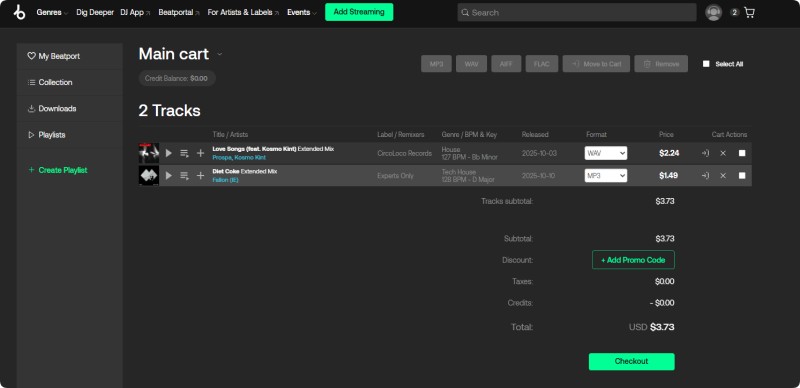Open the House genre link

[451, 150]
